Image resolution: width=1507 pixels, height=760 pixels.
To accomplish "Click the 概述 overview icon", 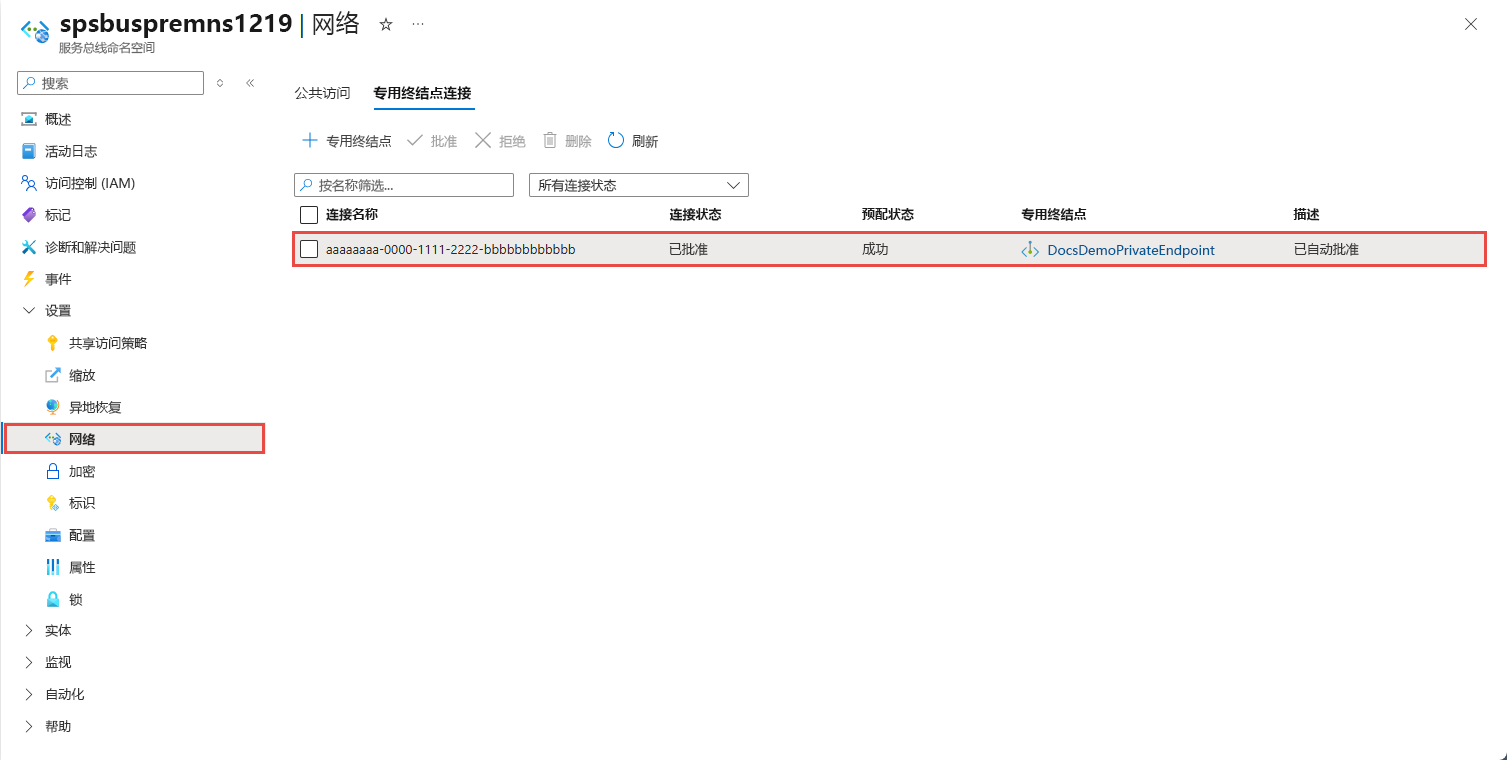I will click(28, 119).
